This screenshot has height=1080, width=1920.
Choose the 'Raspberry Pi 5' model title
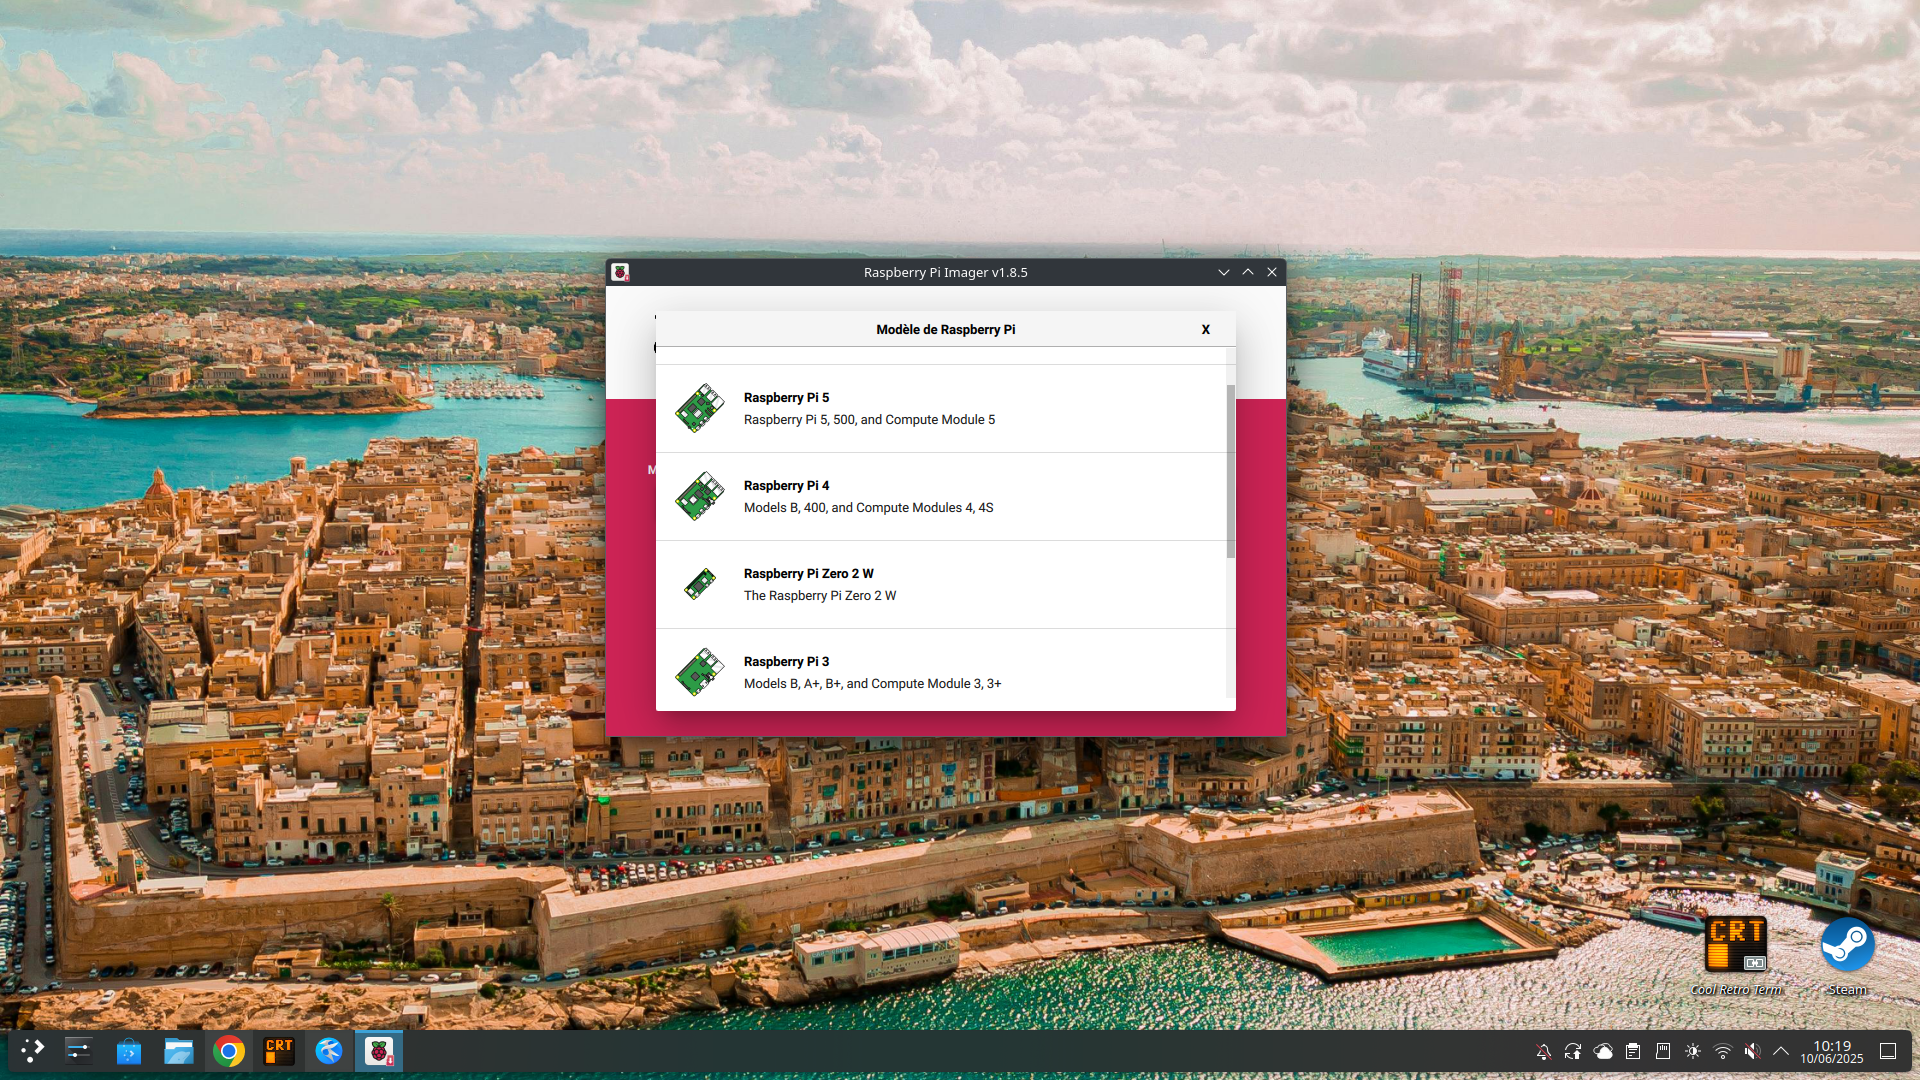tap(786, 398)
